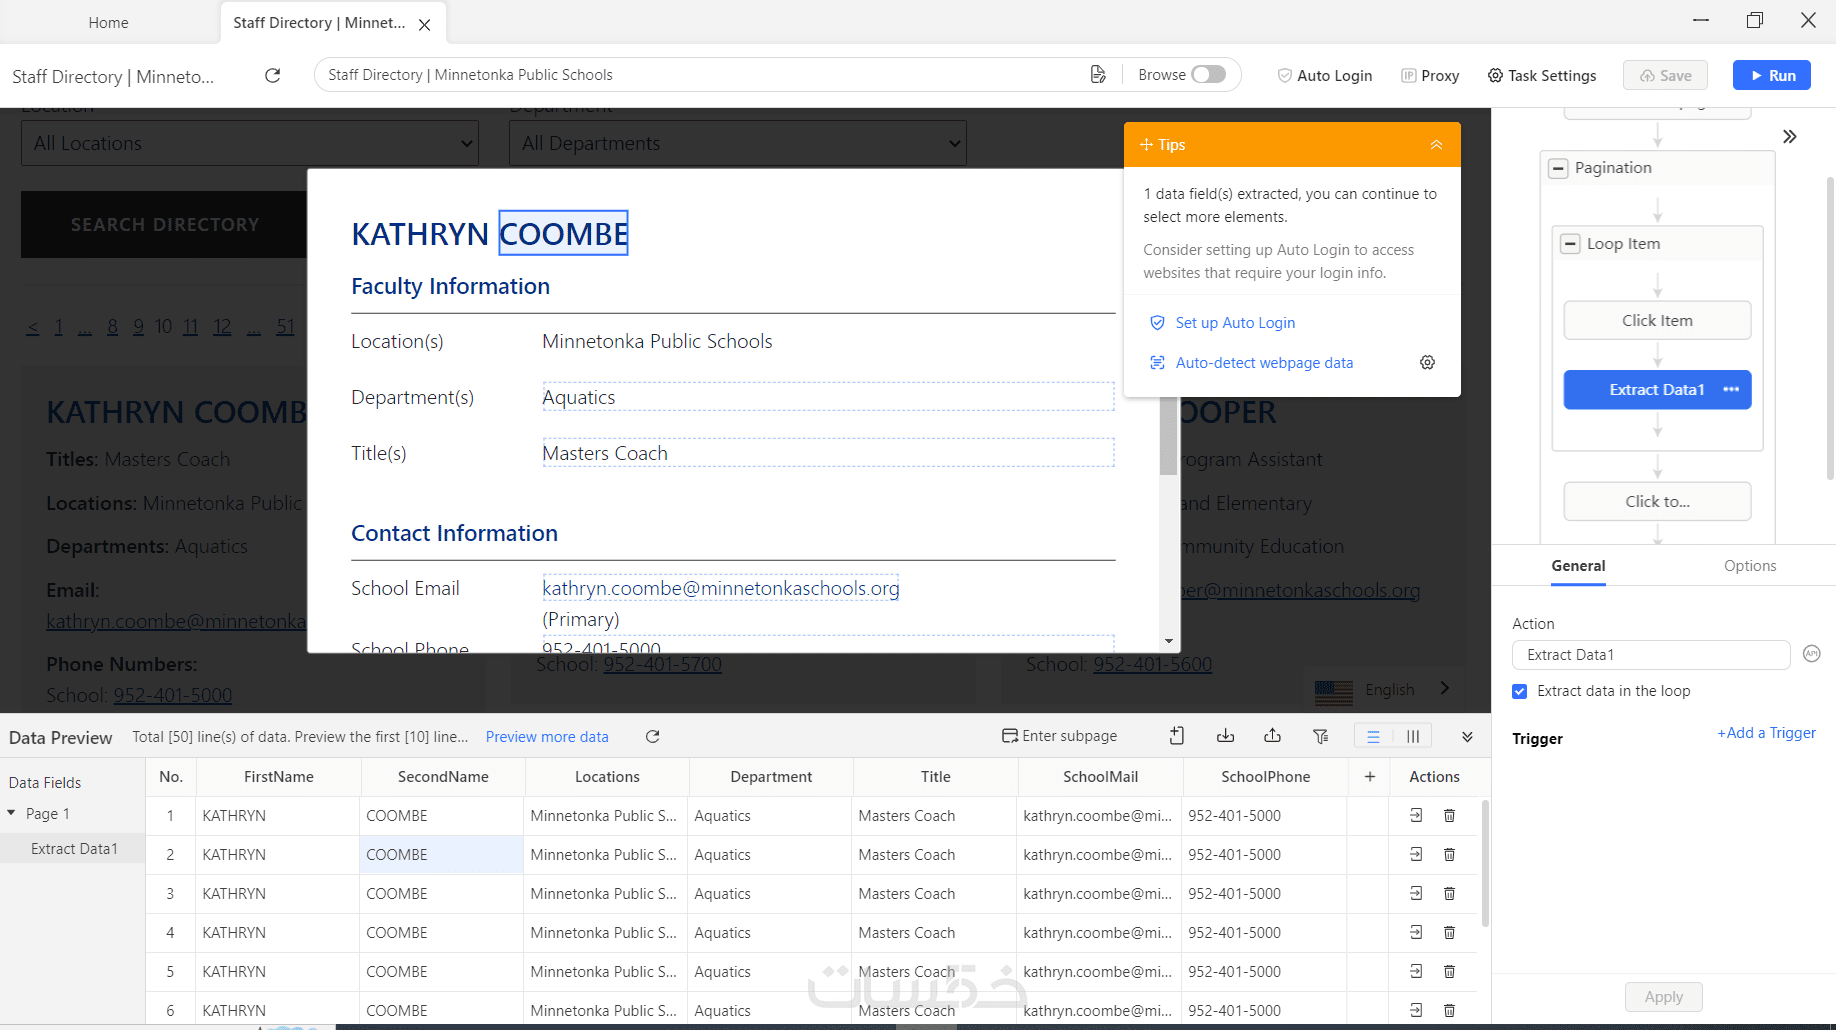Delete row 6 using its trash icon
Viewport: 1836px width, 1030px height.
(1449, 1011)
